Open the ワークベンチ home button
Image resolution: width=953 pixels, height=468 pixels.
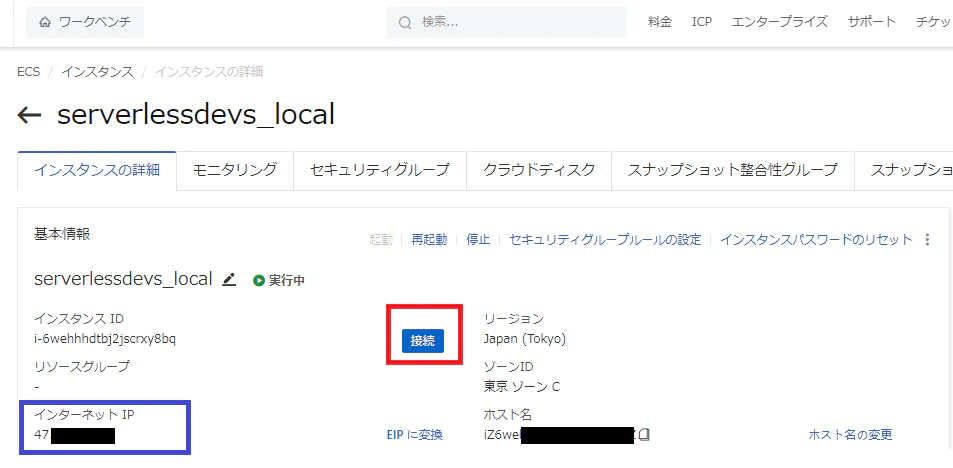pyautogui.click(x=85, y=22)
